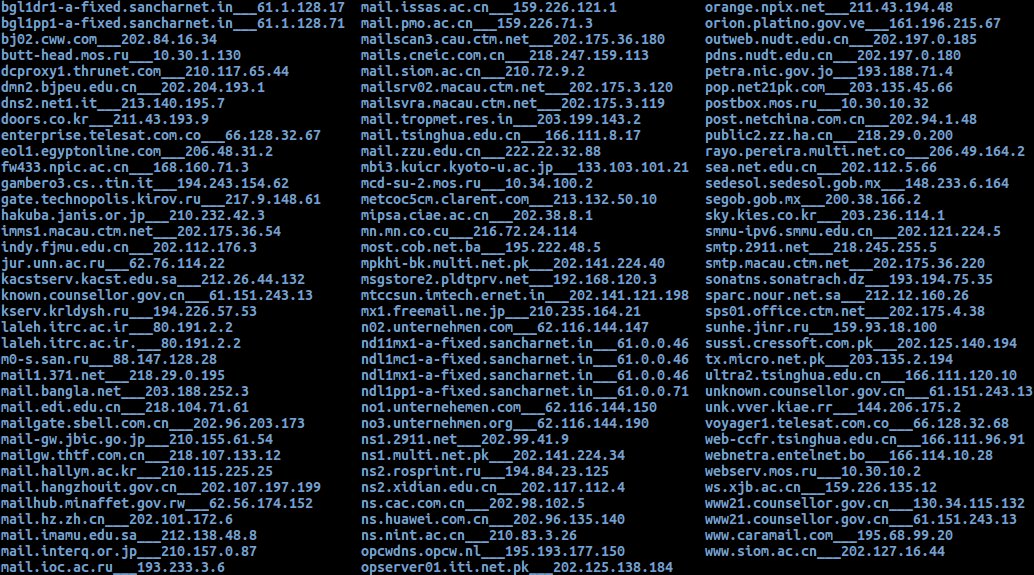Select the mailgate.sbell.com.cn entry

pos(153,423)
